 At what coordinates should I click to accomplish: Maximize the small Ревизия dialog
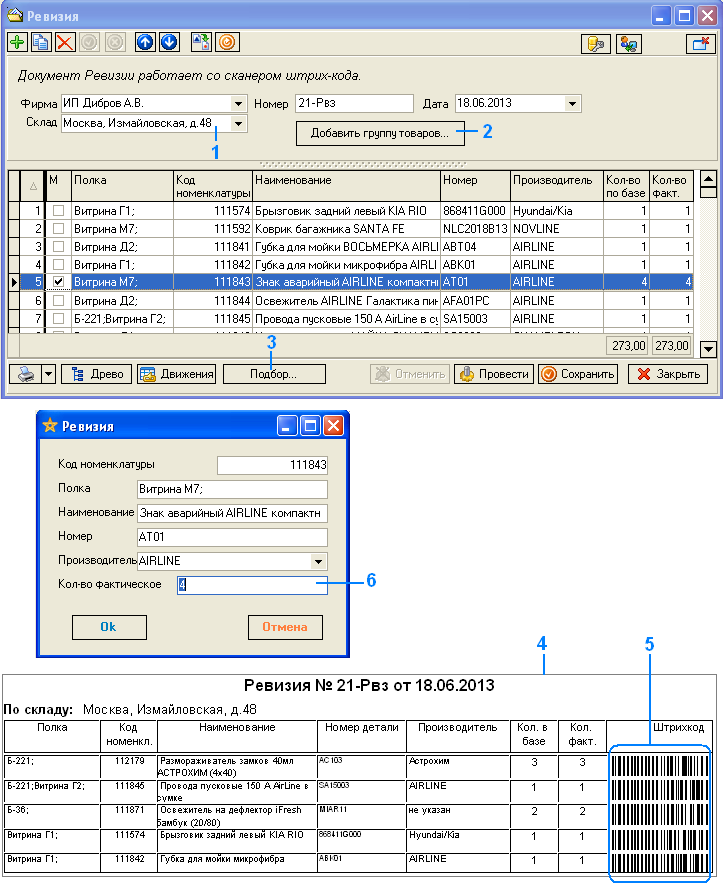(310, 426)
